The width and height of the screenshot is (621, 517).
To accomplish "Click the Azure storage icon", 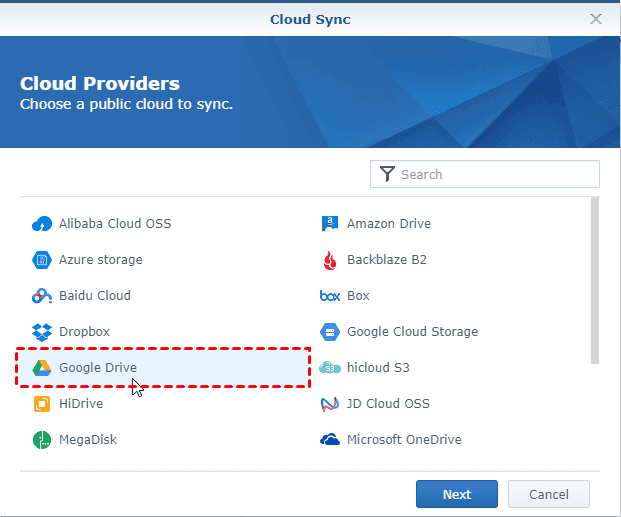I will click(41, 260).
